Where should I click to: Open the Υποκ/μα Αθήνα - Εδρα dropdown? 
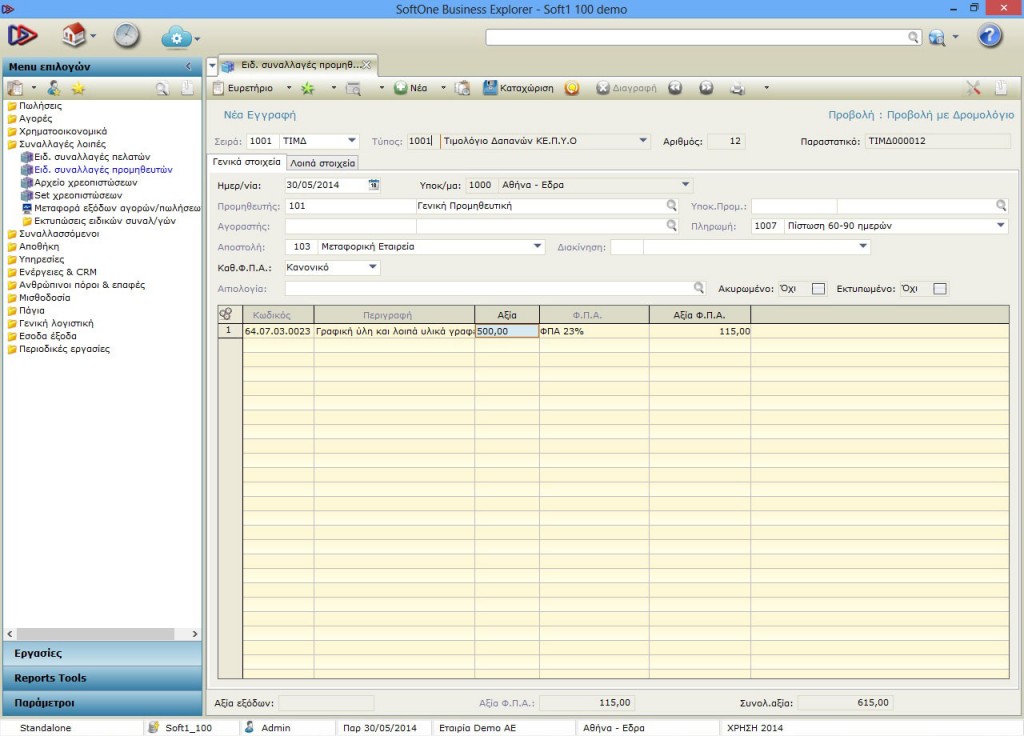point(686,185)
